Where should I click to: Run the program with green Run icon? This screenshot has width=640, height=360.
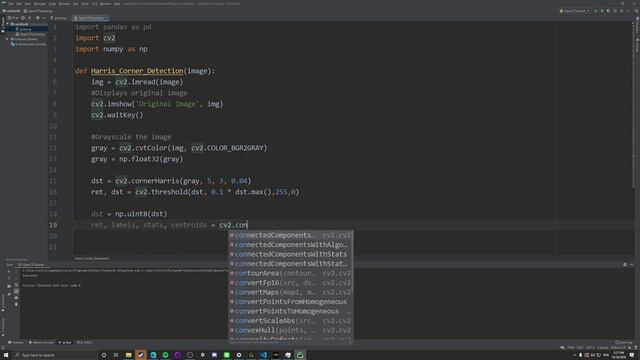(x=596, y=11)
